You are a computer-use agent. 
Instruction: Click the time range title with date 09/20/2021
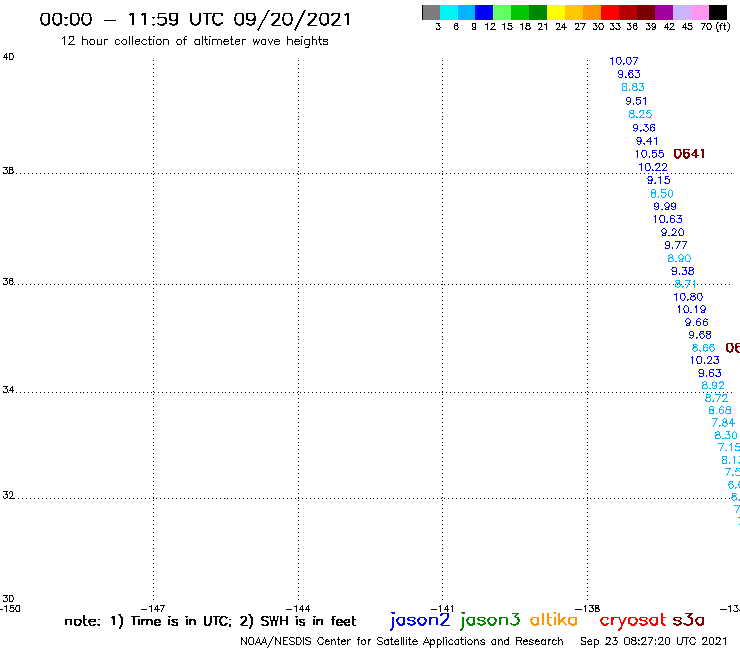coord(195,19)
